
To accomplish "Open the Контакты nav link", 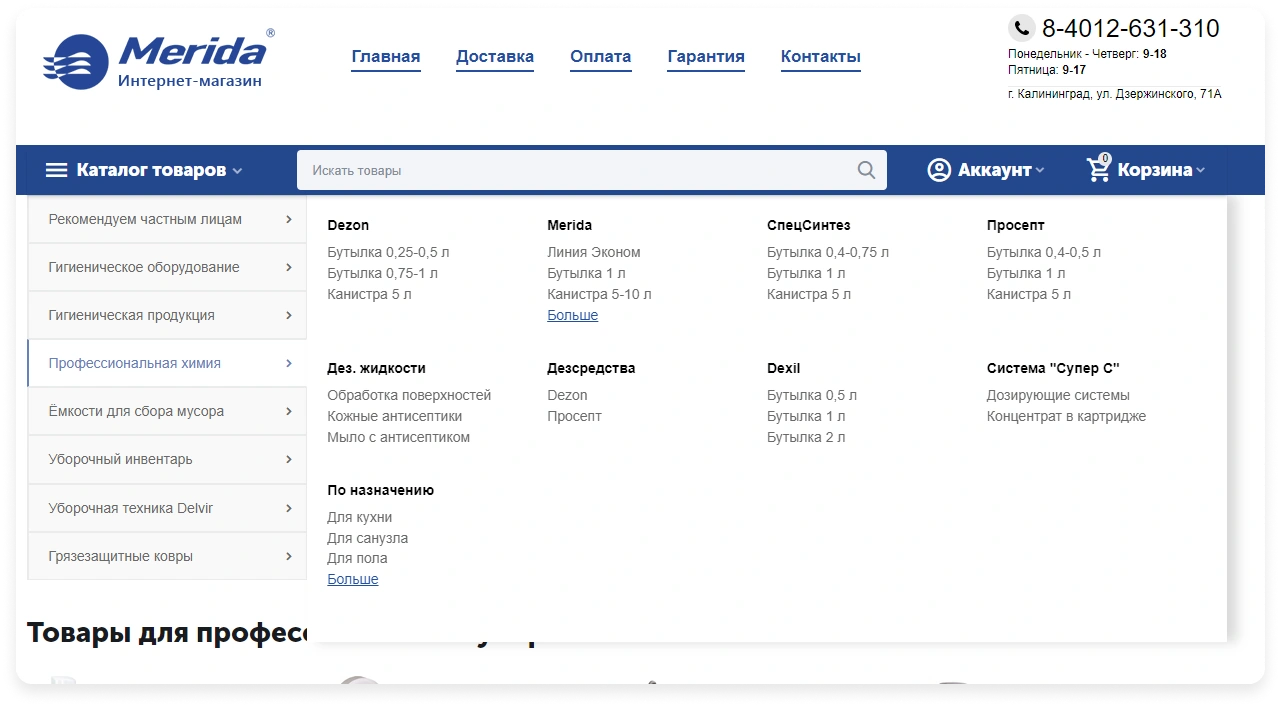I will click(821, 57).
